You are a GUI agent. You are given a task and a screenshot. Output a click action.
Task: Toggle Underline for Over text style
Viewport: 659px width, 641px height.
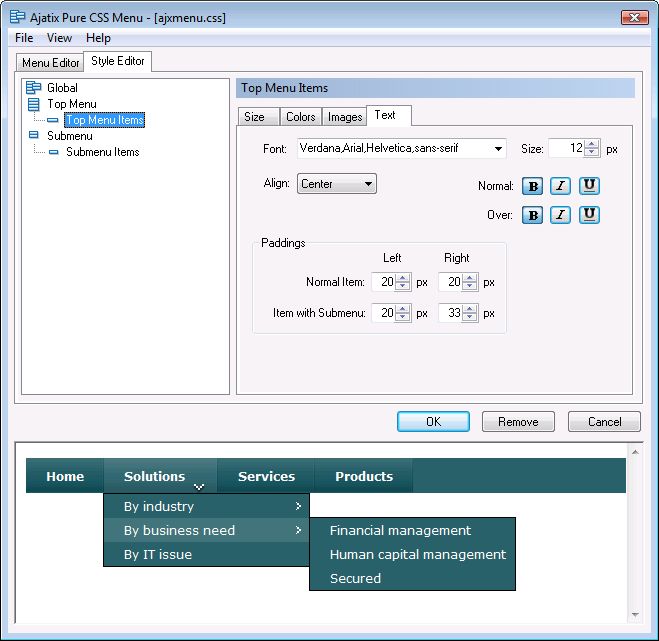tap(589, 215)
